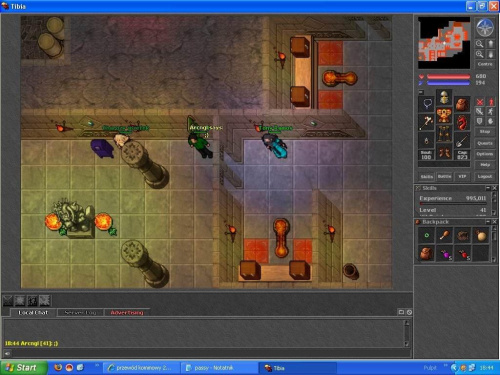500x375 pixels.
Task: Enable chase opponent mode
Action: tap(490, 111)
